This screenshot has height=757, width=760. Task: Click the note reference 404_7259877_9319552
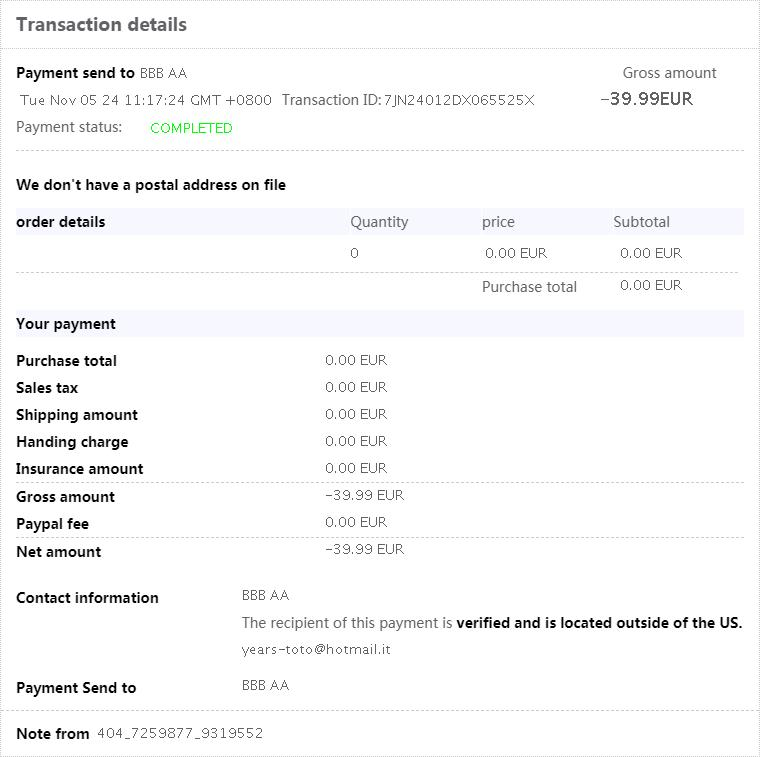pyautogui.click(x=180, y=733)
